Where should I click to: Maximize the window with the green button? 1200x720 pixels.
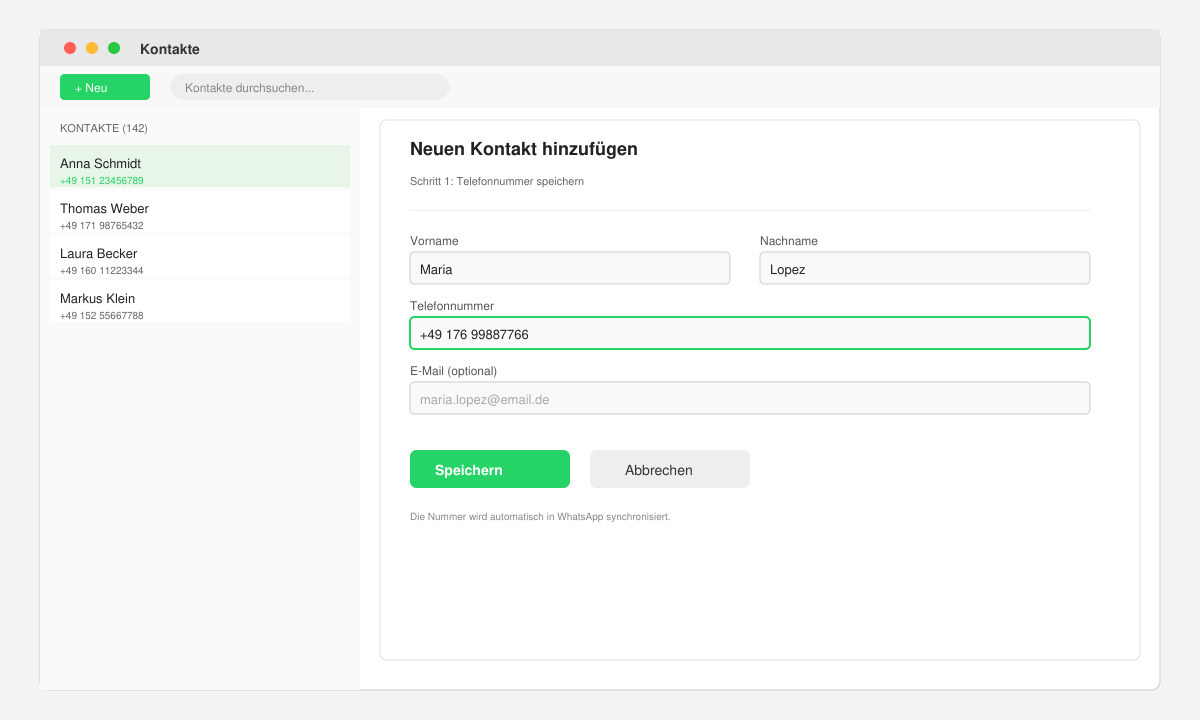[114, 48]
